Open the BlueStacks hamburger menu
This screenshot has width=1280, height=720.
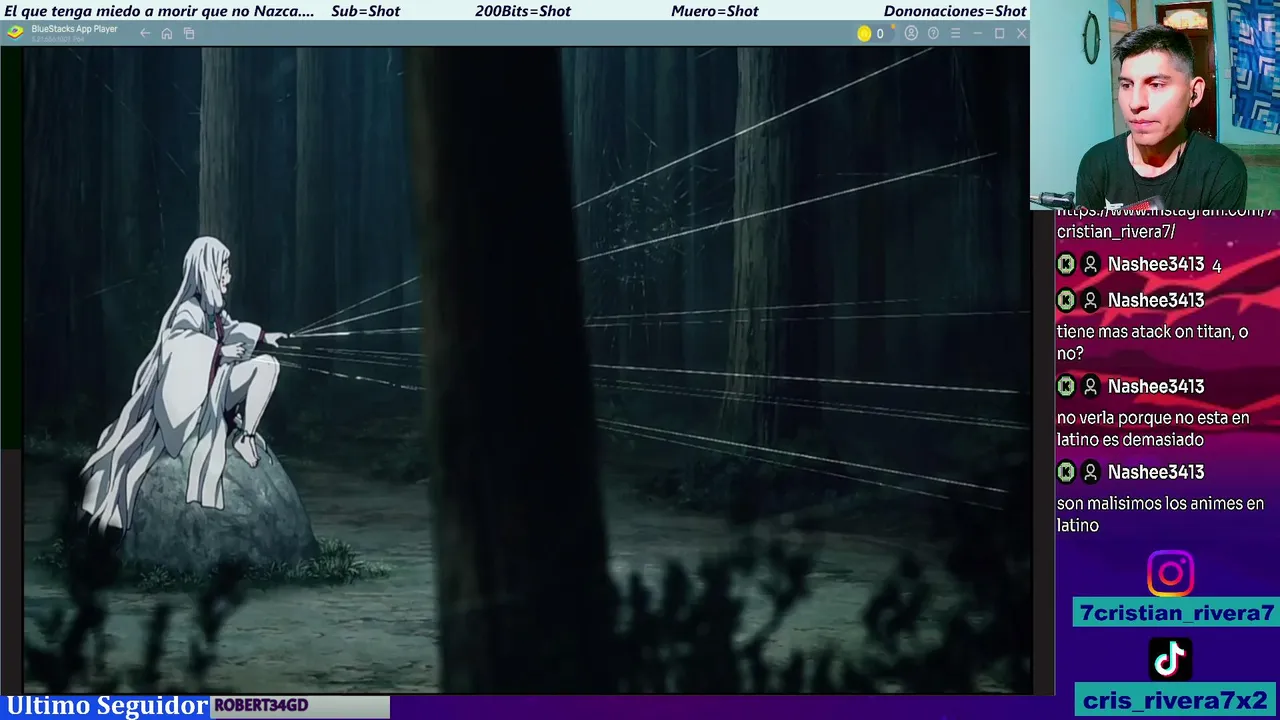coord(955,33)
